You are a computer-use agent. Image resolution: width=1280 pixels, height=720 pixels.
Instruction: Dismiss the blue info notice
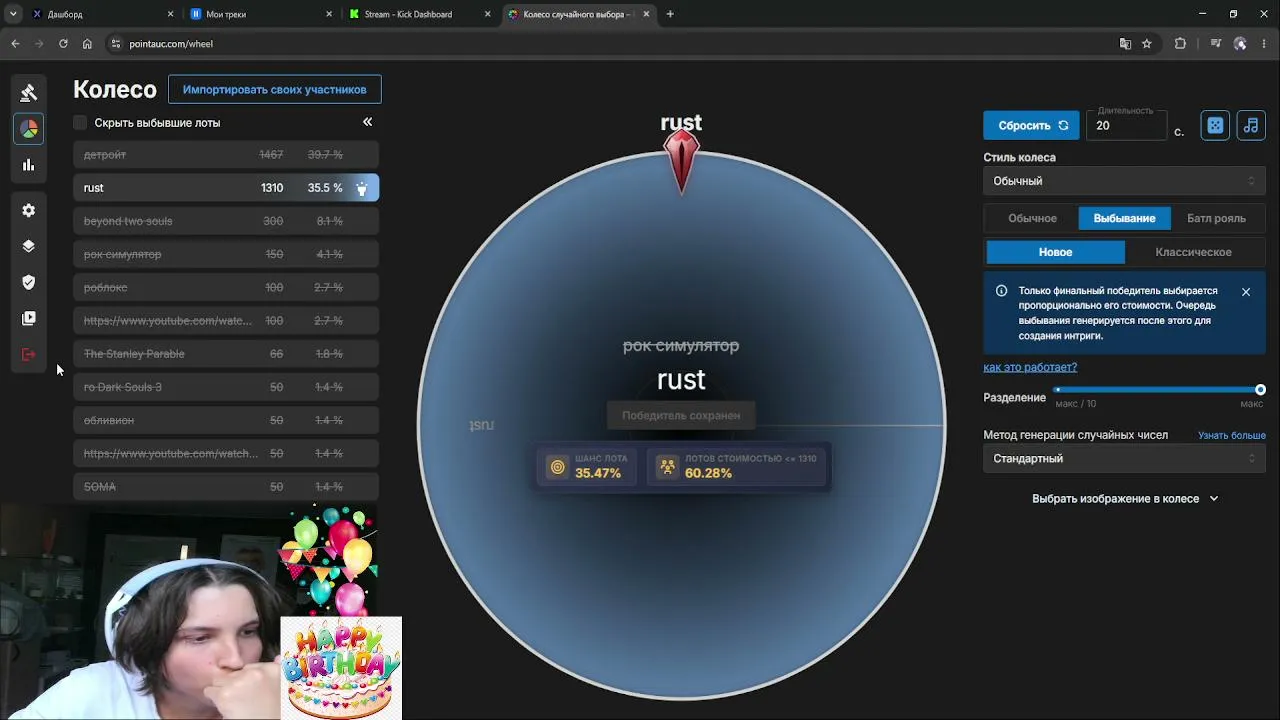[x=1246, y=292]
